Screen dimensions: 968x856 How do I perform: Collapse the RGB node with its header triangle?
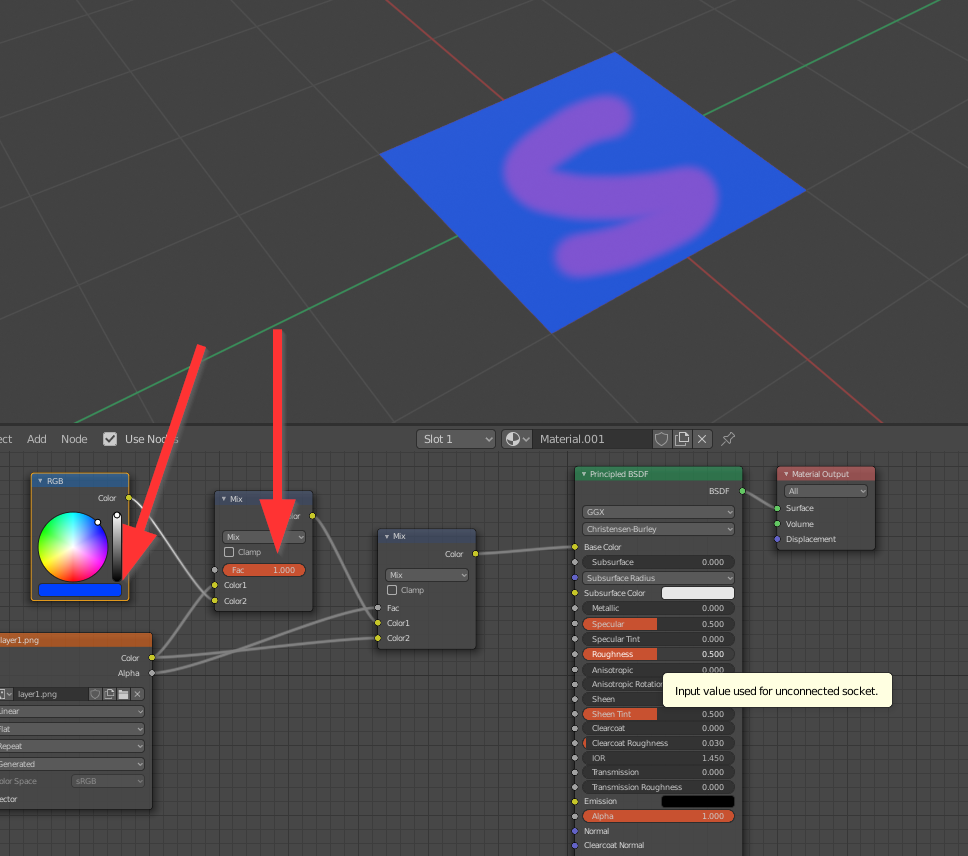pyautogui.click(x=40, y=481)
